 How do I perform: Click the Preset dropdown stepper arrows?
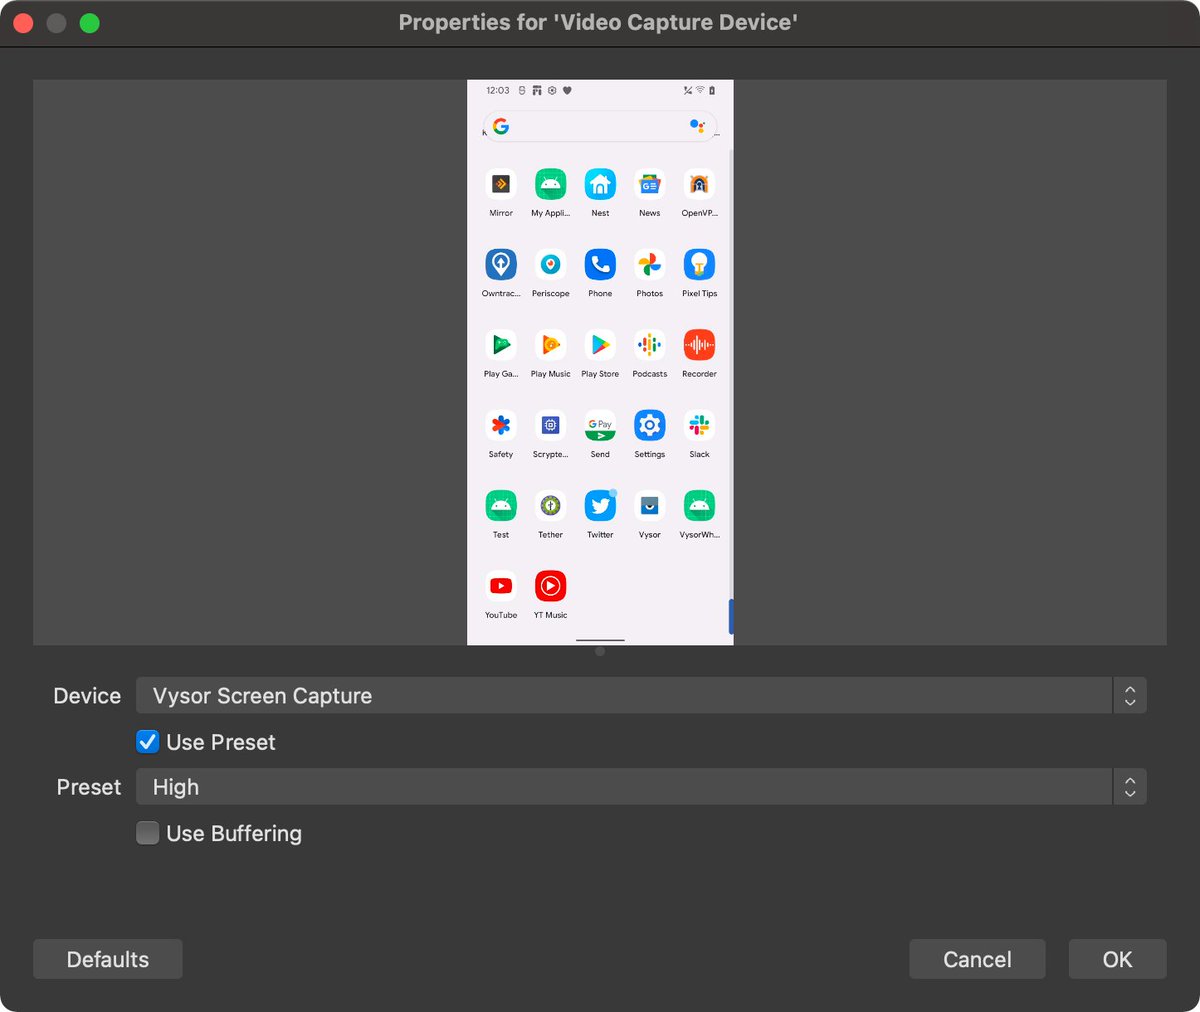1130,786
